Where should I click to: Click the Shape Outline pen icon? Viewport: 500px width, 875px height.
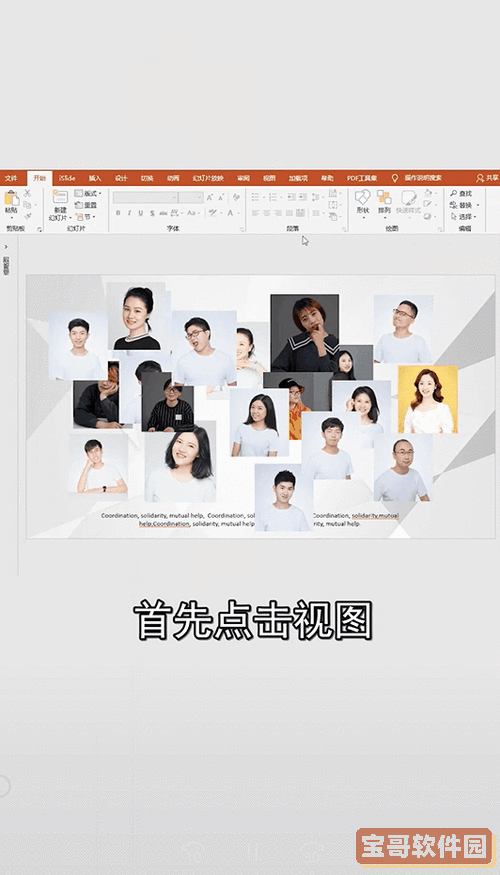click(429, 204)
